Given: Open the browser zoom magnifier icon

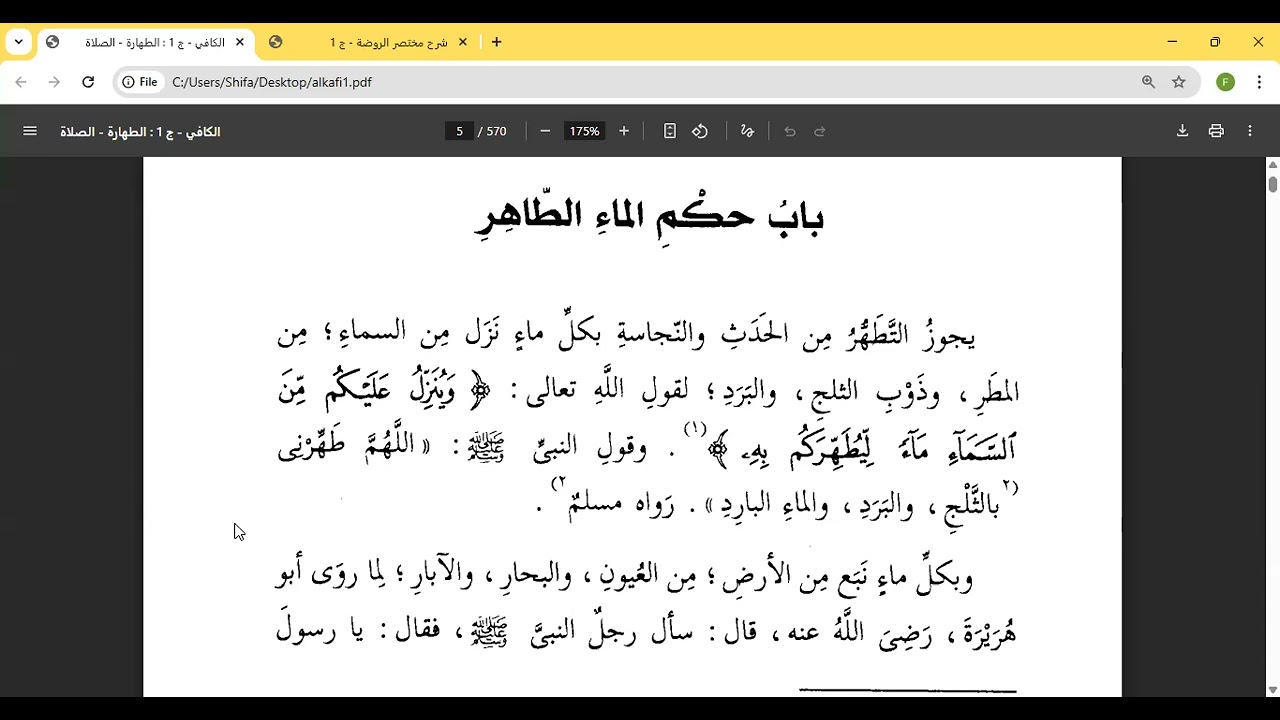Looking at the screenshot, I should [x=1148, y=82].
